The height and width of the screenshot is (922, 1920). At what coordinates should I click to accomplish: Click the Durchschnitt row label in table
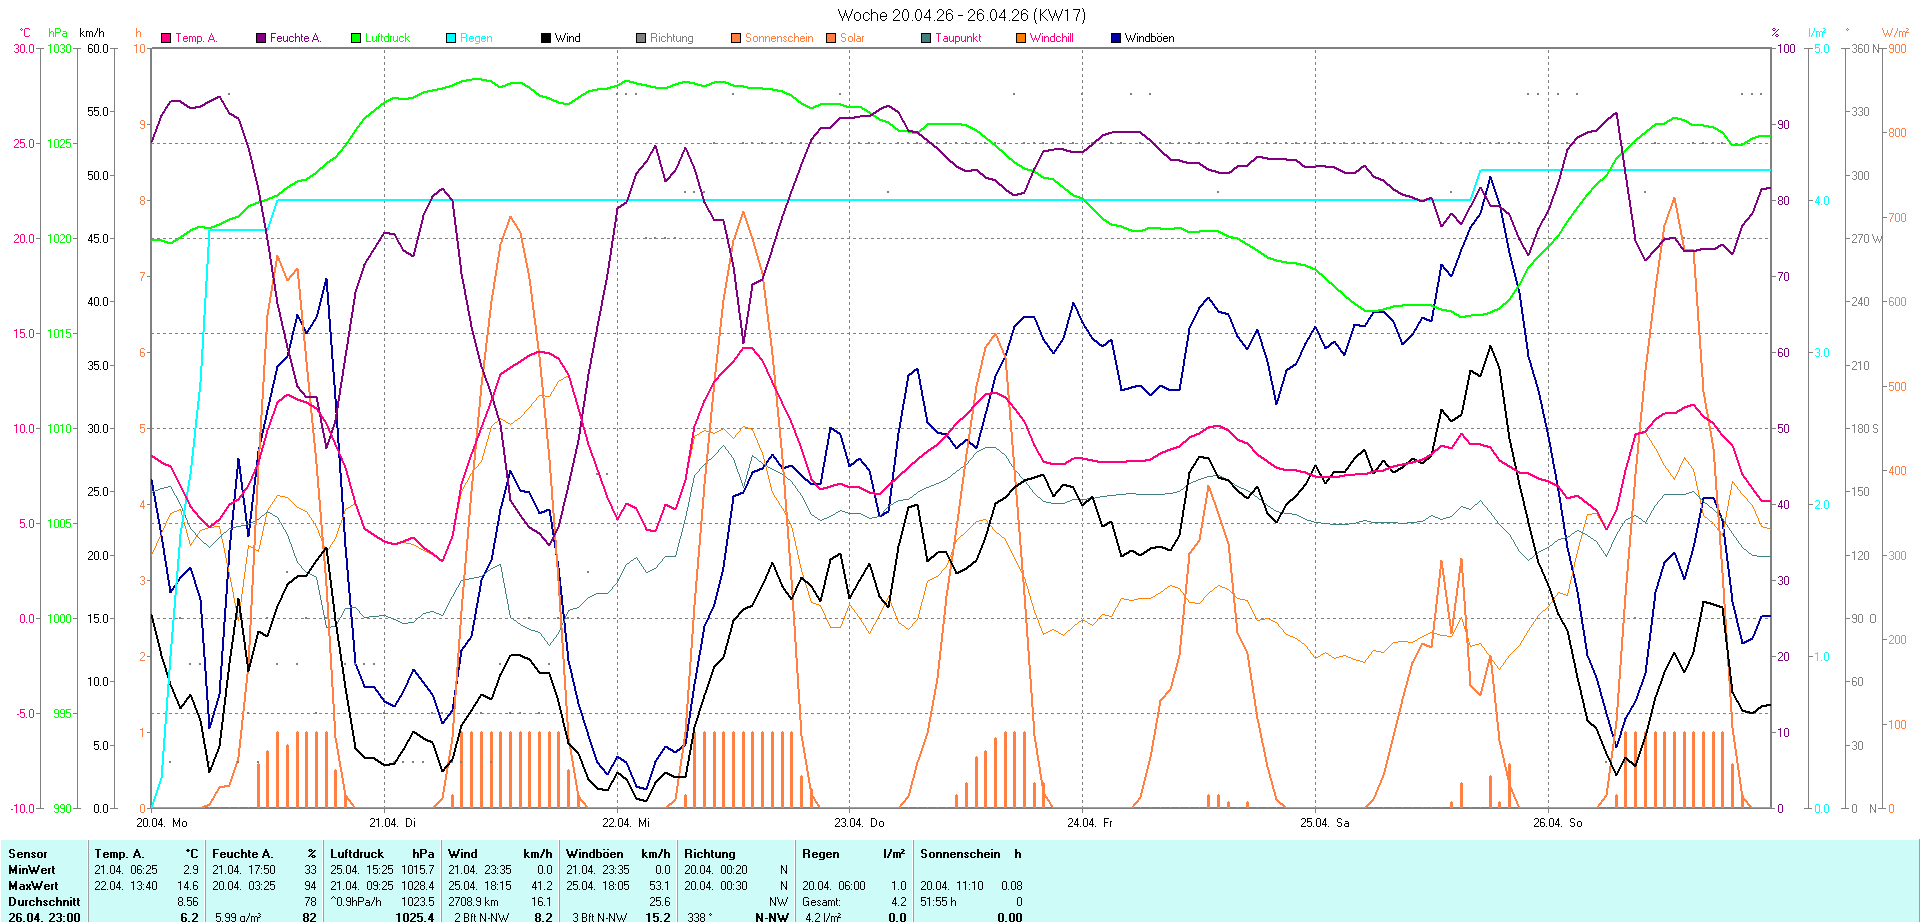(44, 902)
